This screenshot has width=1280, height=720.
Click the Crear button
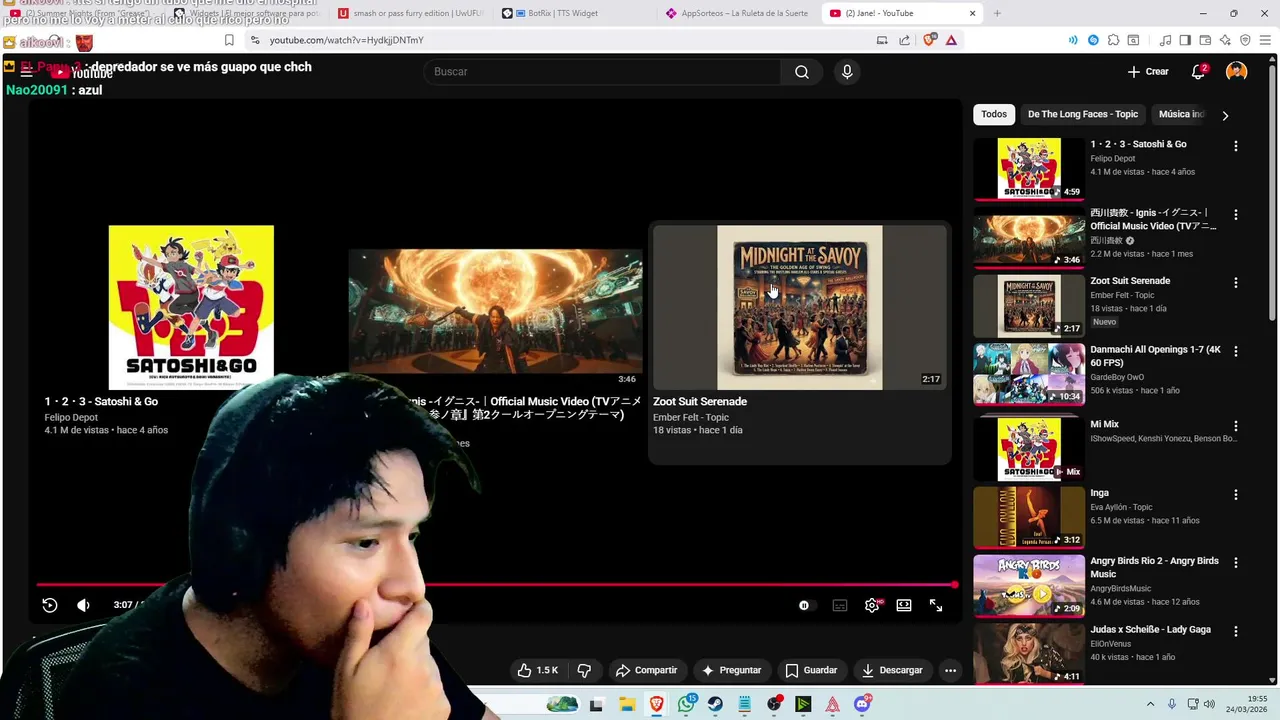1148,72
